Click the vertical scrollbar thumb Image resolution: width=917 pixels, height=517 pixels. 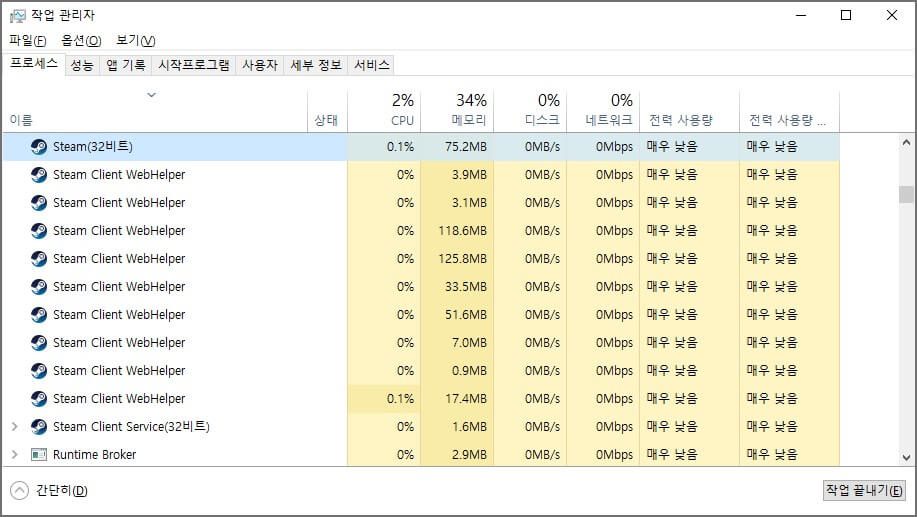click(906, 194)
